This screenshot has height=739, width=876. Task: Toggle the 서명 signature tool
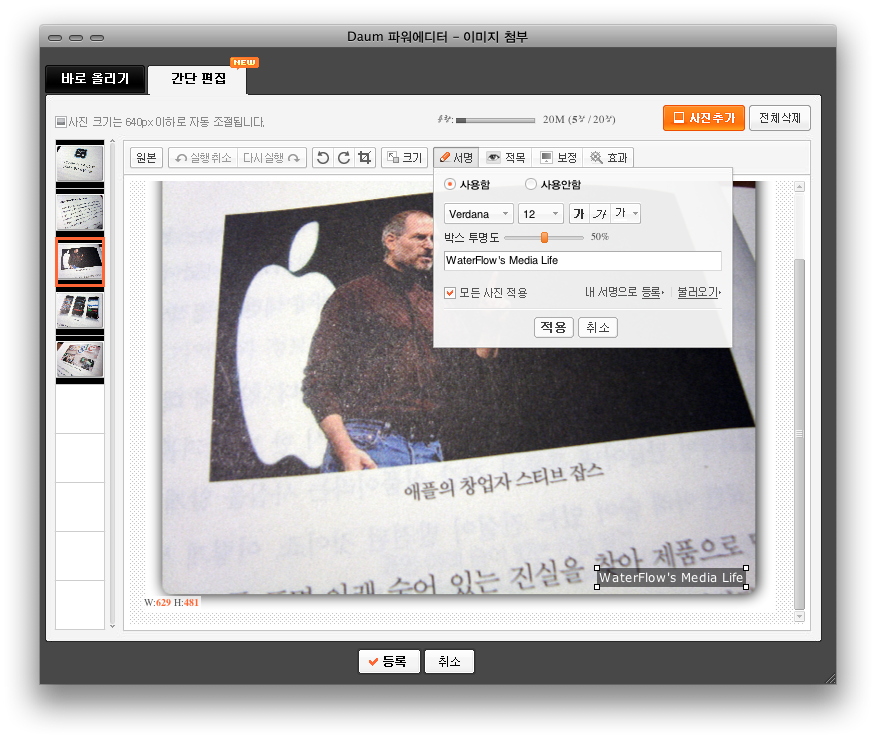[456, 158]
